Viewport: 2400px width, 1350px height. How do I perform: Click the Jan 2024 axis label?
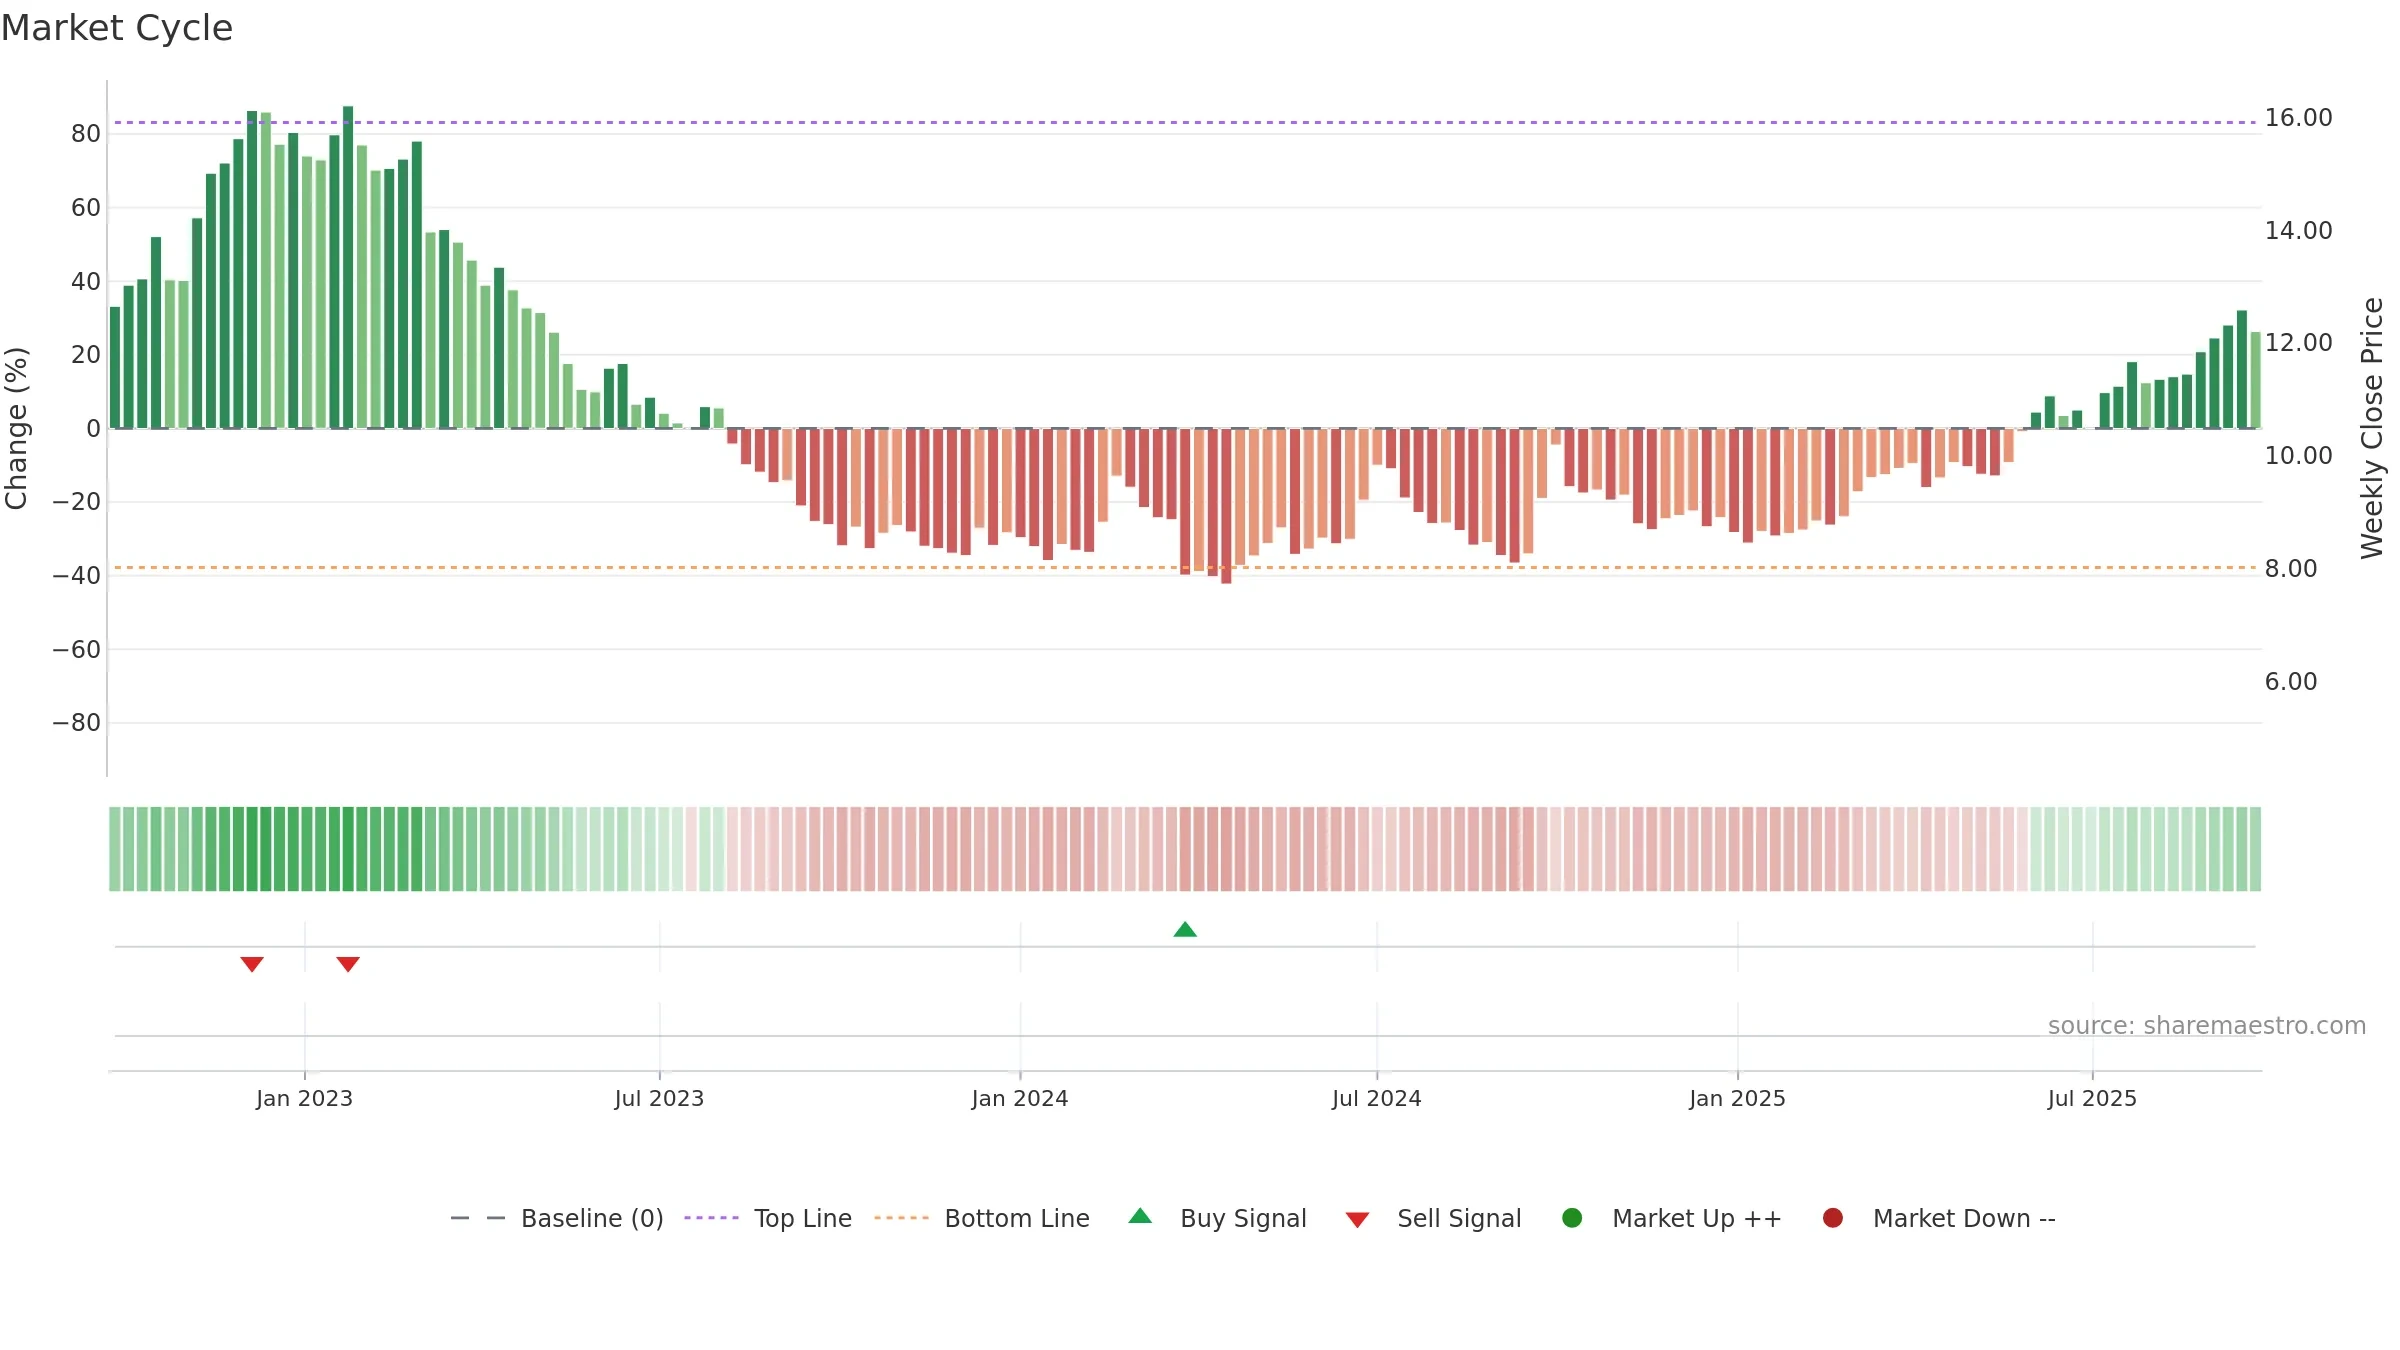(x=1020, y=1099)
